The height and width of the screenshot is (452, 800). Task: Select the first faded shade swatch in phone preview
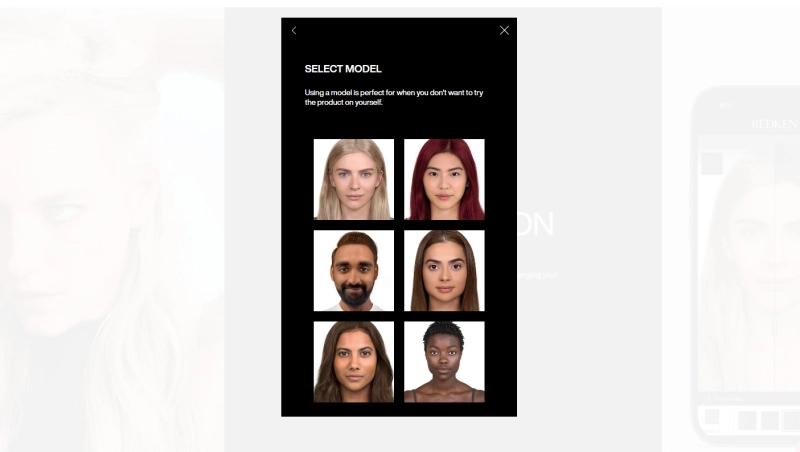point(712,417)
